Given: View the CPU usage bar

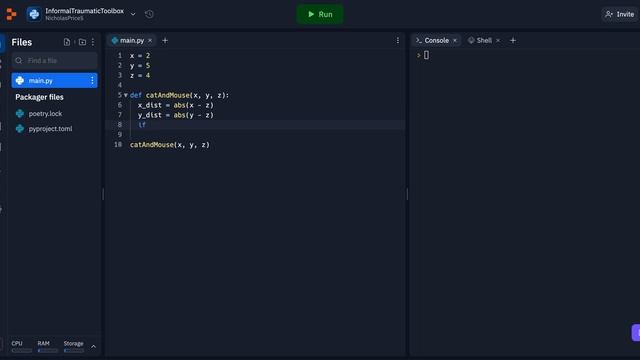Looking at the screenshot, I should pyautogui.click(x=22, y=351).
